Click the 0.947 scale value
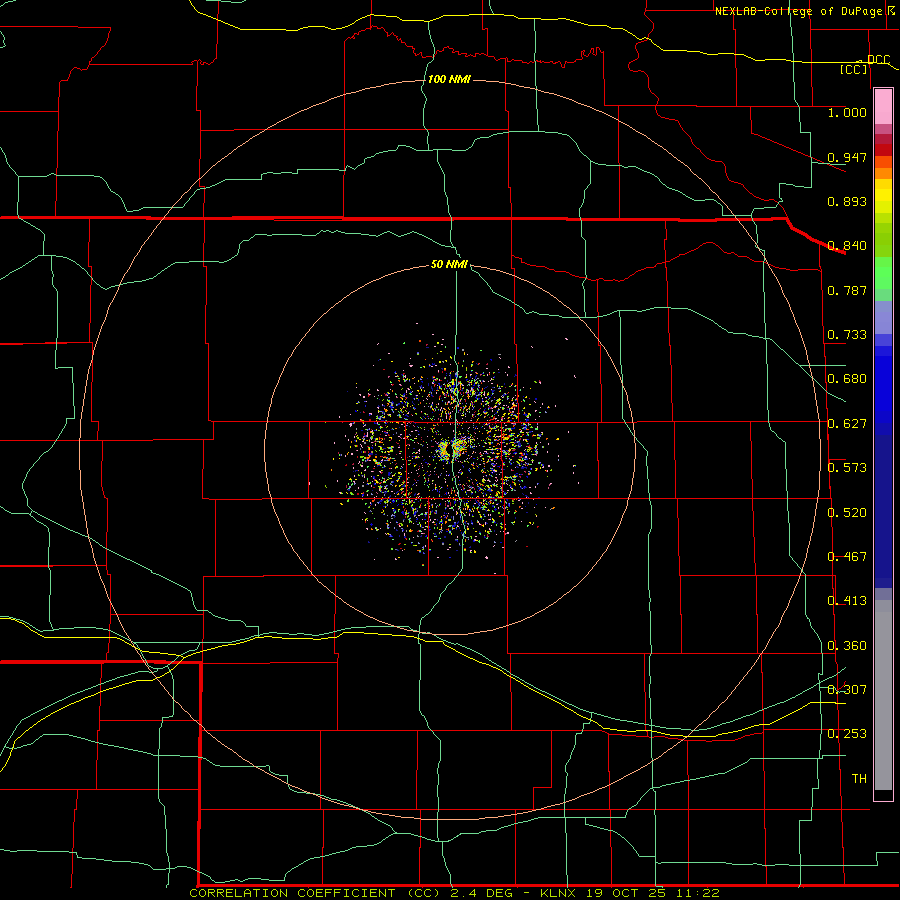The height and width of the screenshot is (900, 900). pos(847,157)
